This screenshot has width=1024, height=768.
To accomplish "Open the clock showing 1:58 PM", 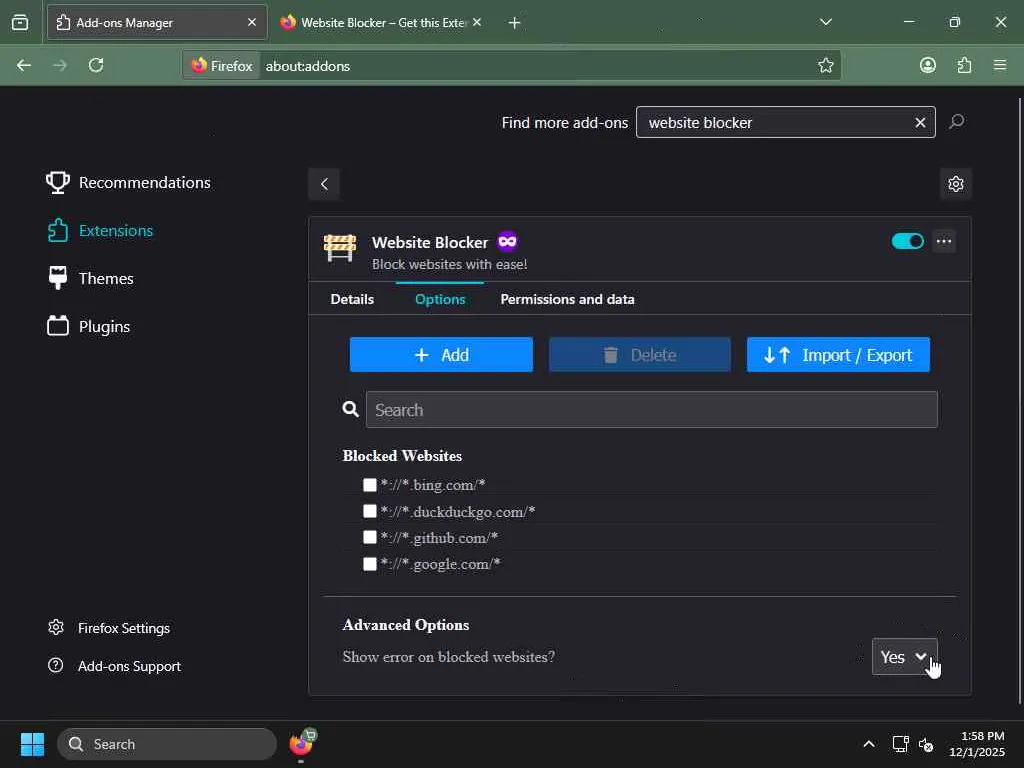I will 976,744.
